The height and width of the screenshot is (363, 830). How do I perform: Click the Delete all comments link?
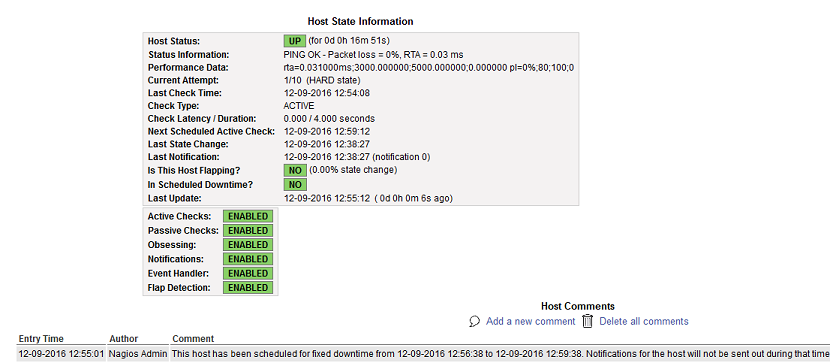point(644,321)
